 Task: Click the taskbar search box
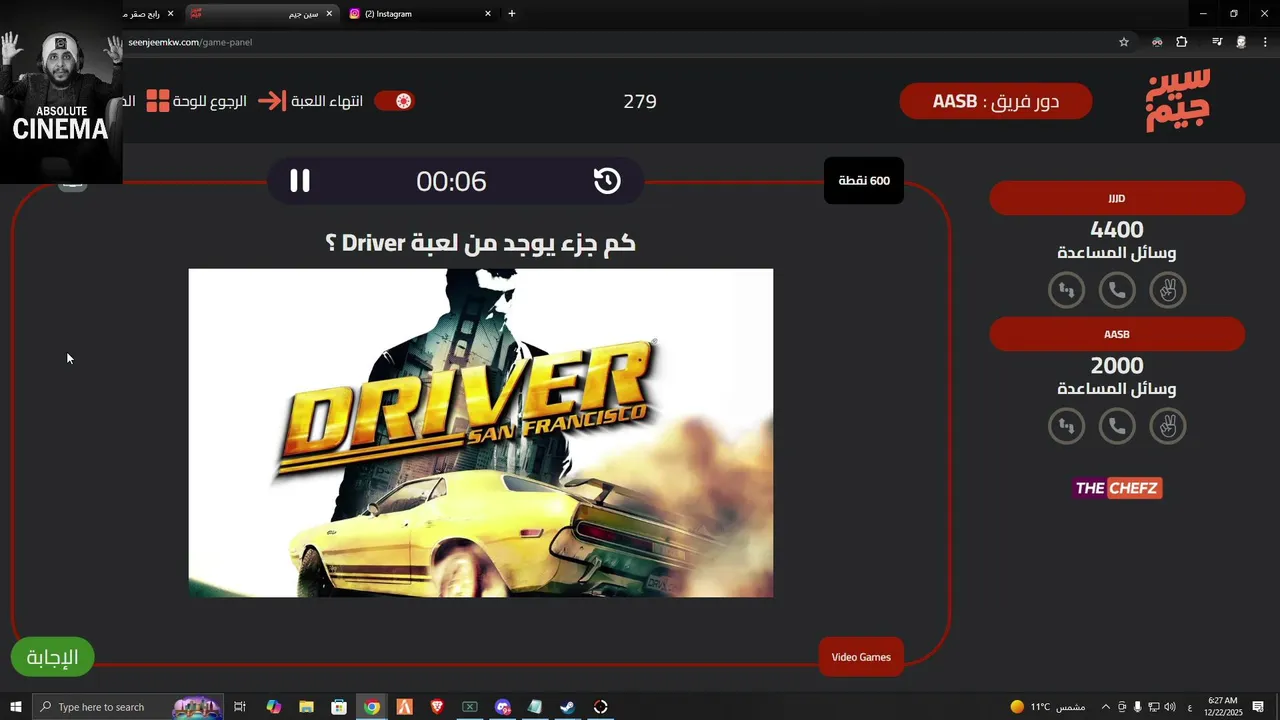128,707
